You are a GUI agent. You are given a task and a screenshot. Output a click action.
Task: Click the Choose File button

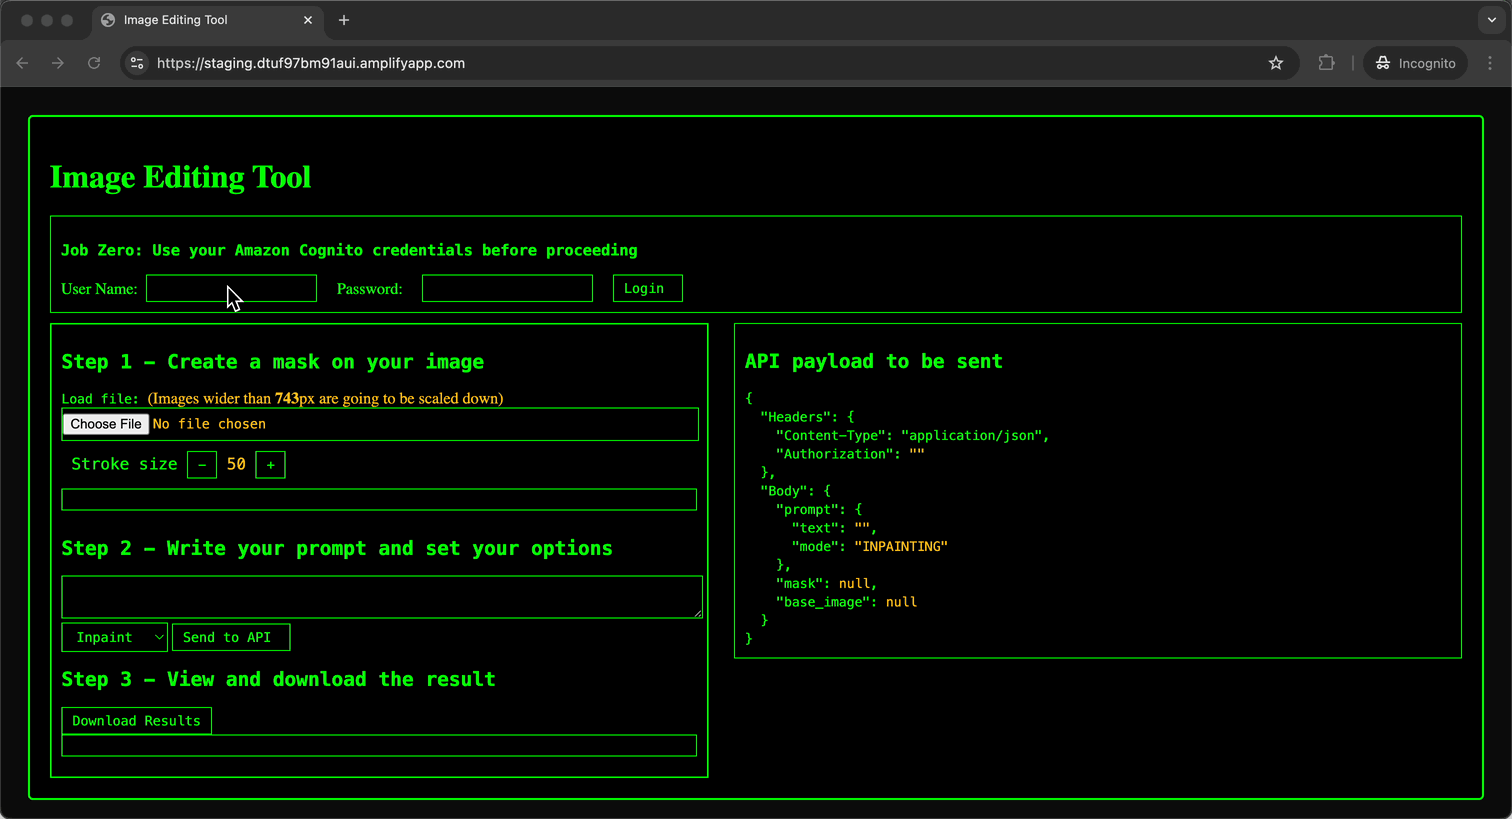coord(106,424)
